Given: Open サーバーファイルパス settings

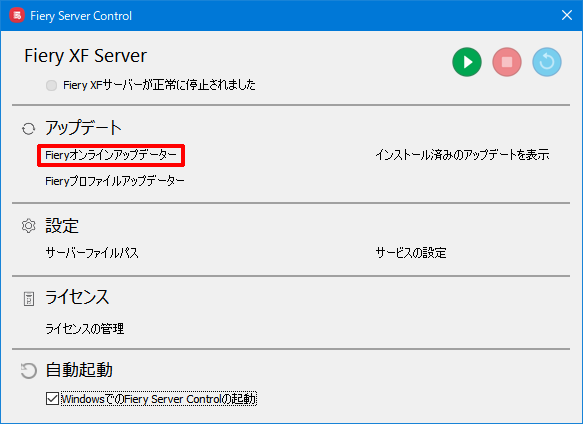Looking at the screenshot, I should 92,253.
